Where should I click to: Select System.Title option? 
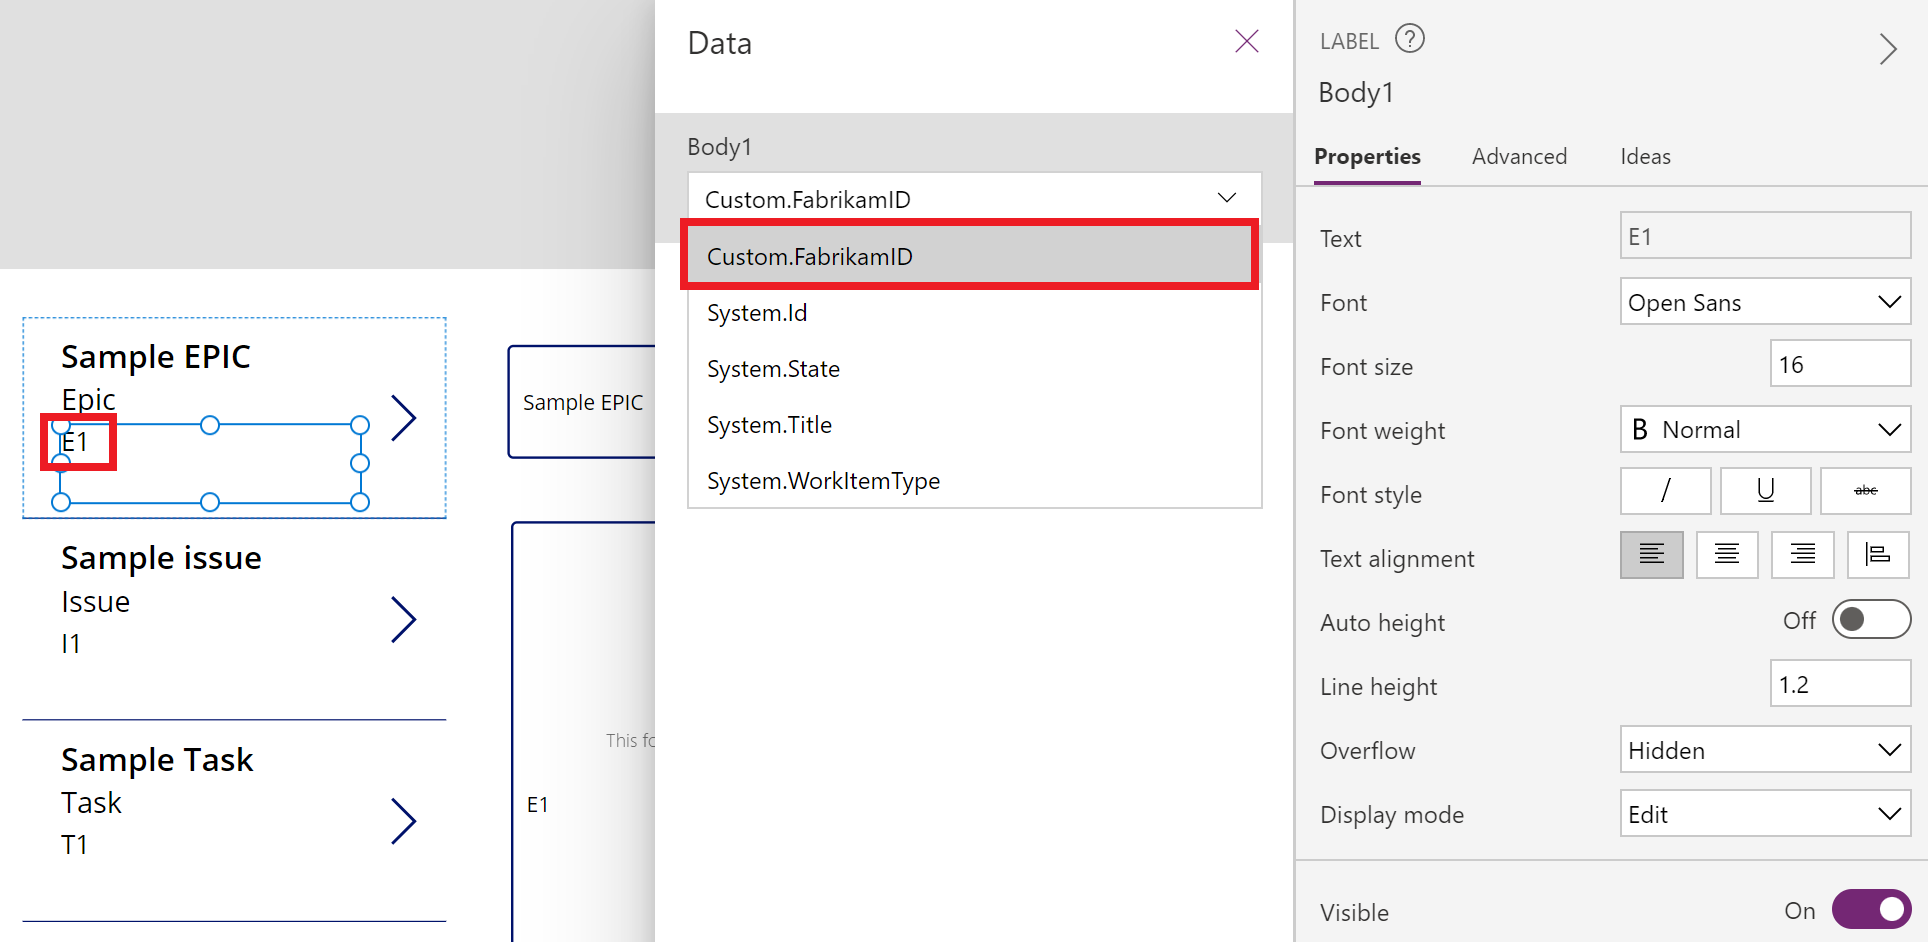pyautogui.click(x=975, y=425)
